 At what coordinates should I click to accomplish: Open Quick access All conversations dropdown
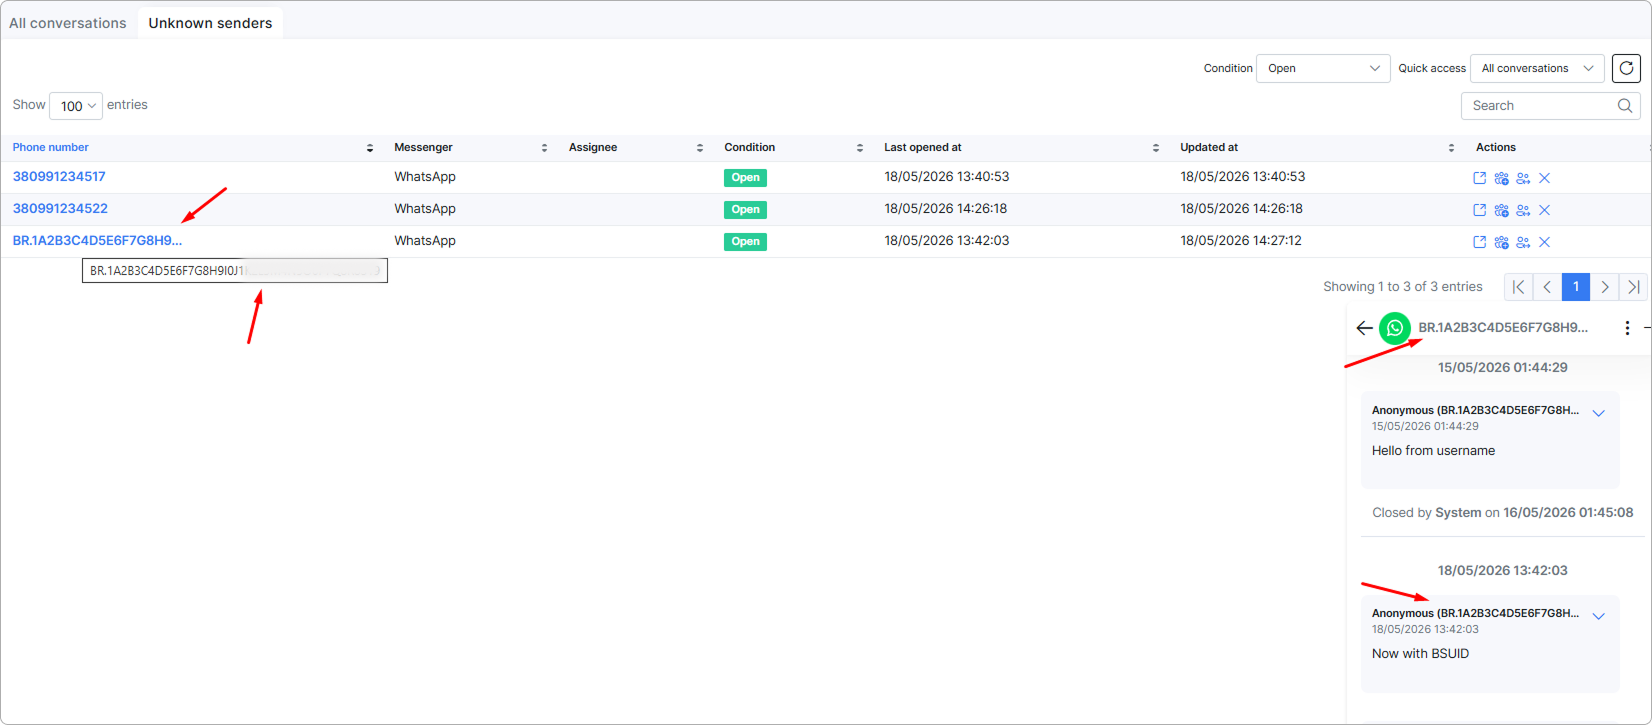coord(1537,68)
